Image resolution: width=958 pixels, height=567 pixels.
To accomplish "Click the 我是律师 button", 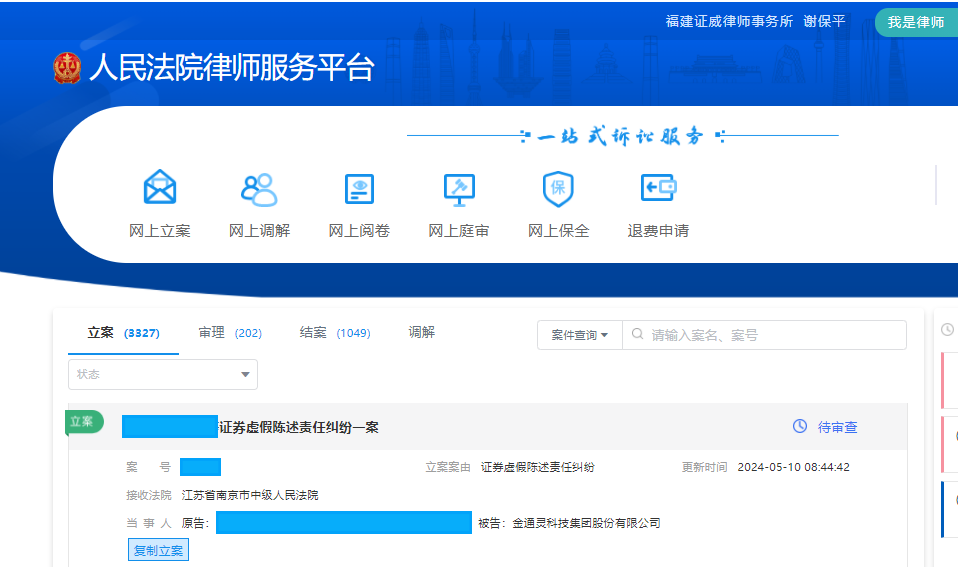I will click(916, 23).
